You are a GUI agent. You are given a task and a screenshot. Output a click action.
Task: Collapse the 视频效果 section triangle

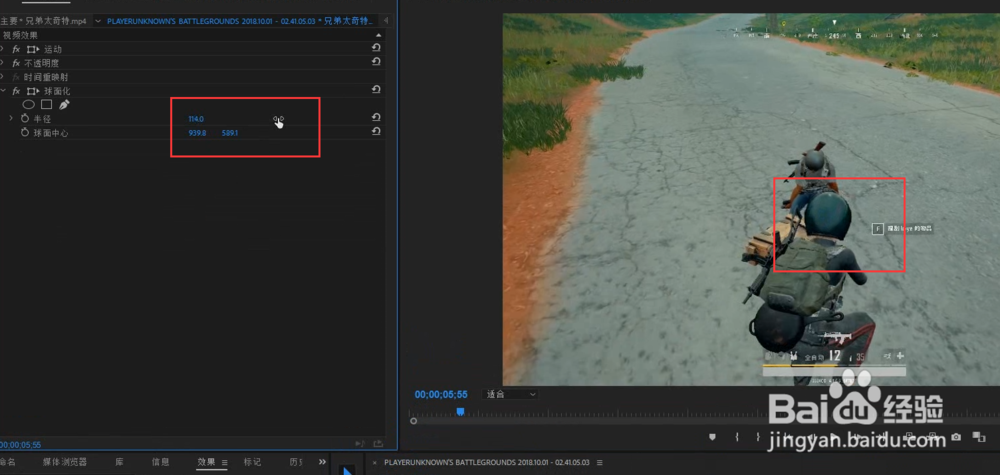click(x=379, y=35)
